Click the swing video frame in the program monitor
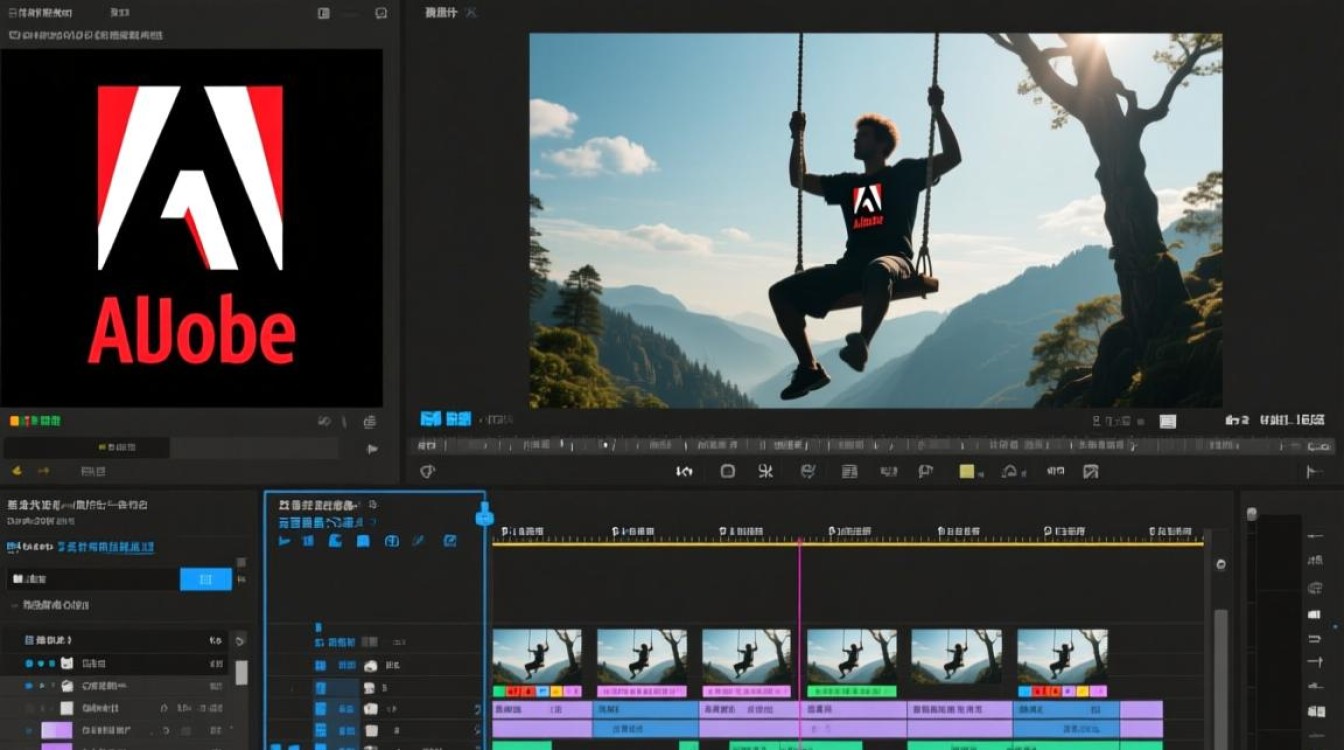Screen dimensions: 1344x750 (x=876, y=221)
